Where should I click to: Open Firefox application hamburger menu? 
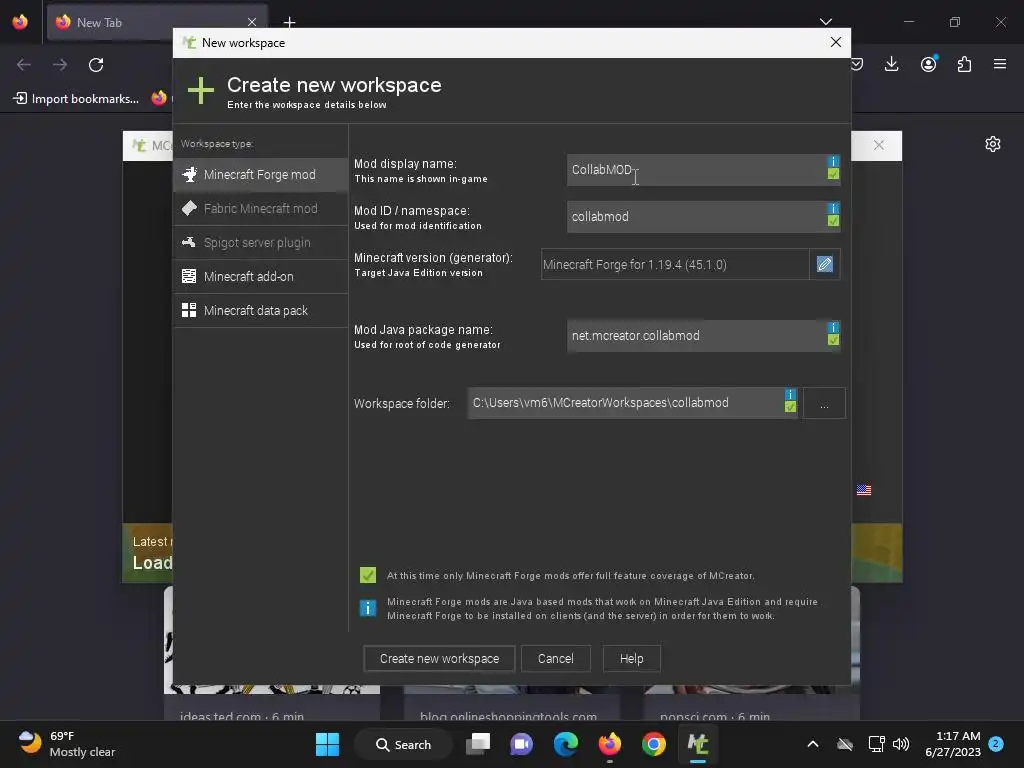point(1000,64)
